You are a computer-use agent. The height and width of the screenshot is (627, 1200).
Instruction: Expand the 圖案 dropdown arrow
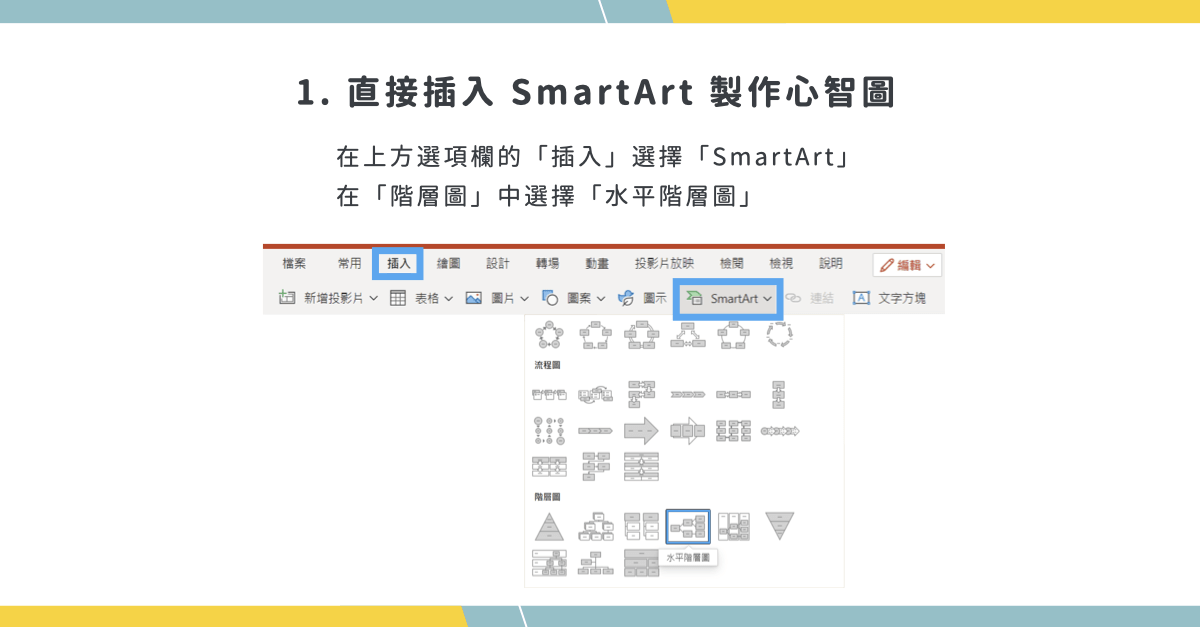coord(601,298)
